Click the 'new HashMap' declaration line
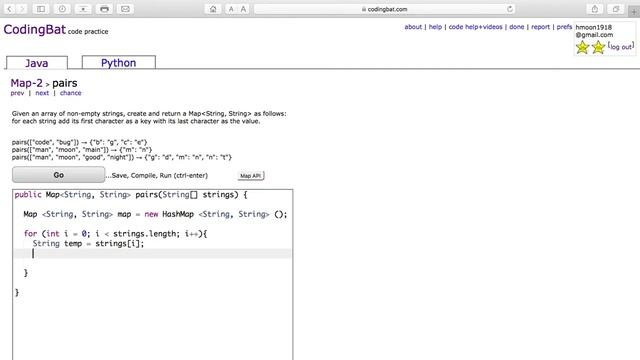This screenshot has height=360, width=640. [x=155, y=214]
